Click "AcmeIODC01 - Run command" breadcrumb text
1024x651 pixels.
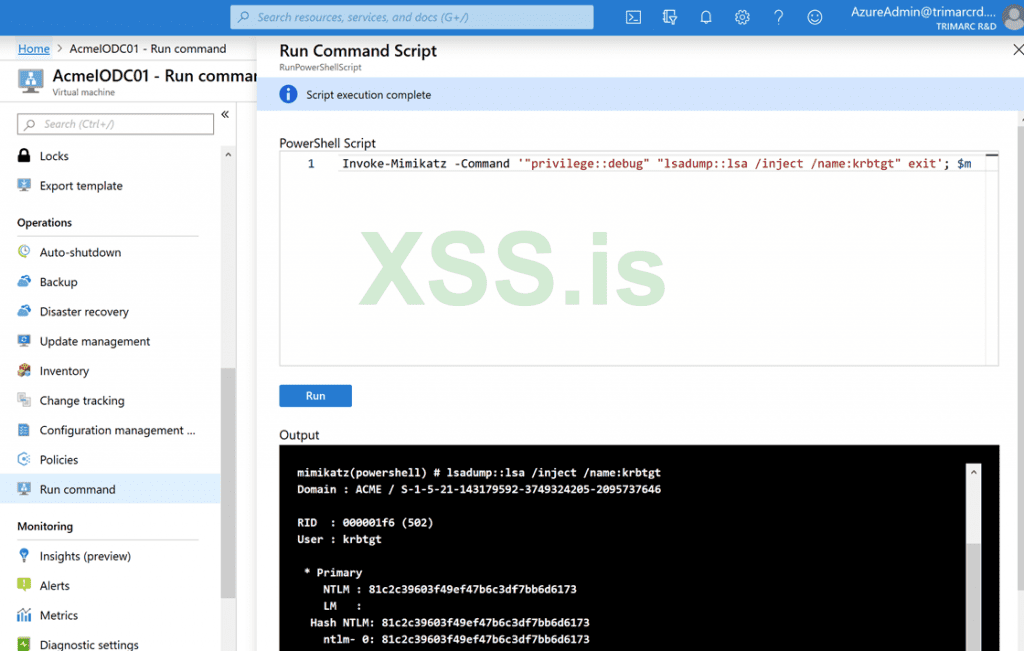[148, 48]
